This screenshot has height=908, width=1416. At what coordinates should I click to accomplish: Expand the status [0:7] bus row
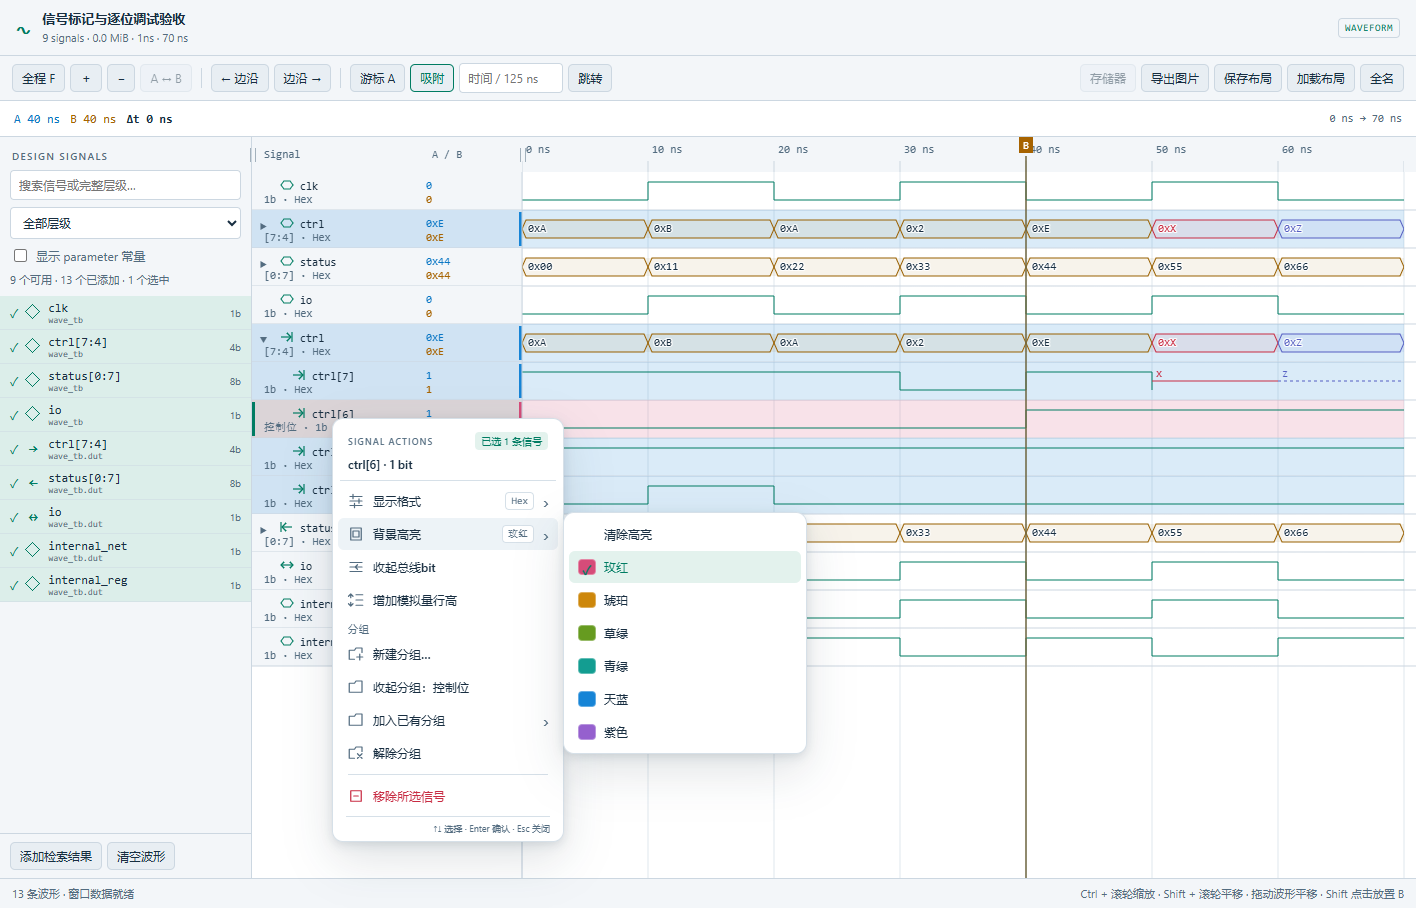click(x=263, y=264)
